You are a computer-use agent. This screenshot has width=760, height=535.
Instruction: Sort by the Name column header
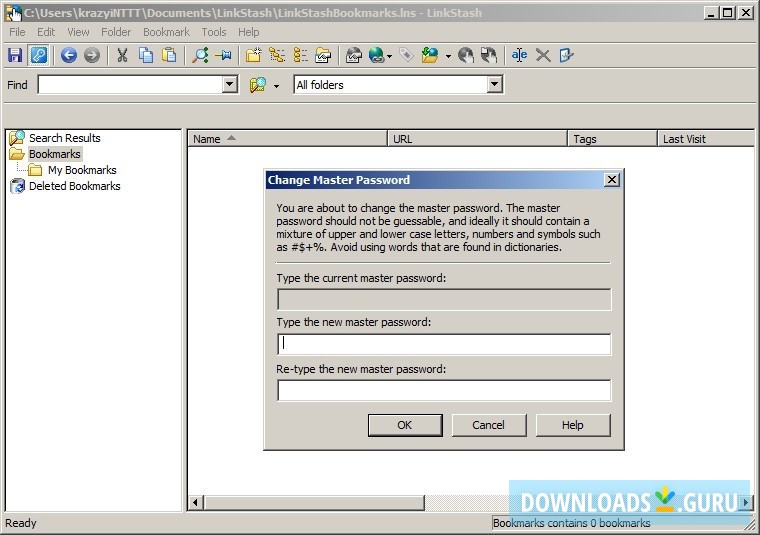tap(287, 139)
